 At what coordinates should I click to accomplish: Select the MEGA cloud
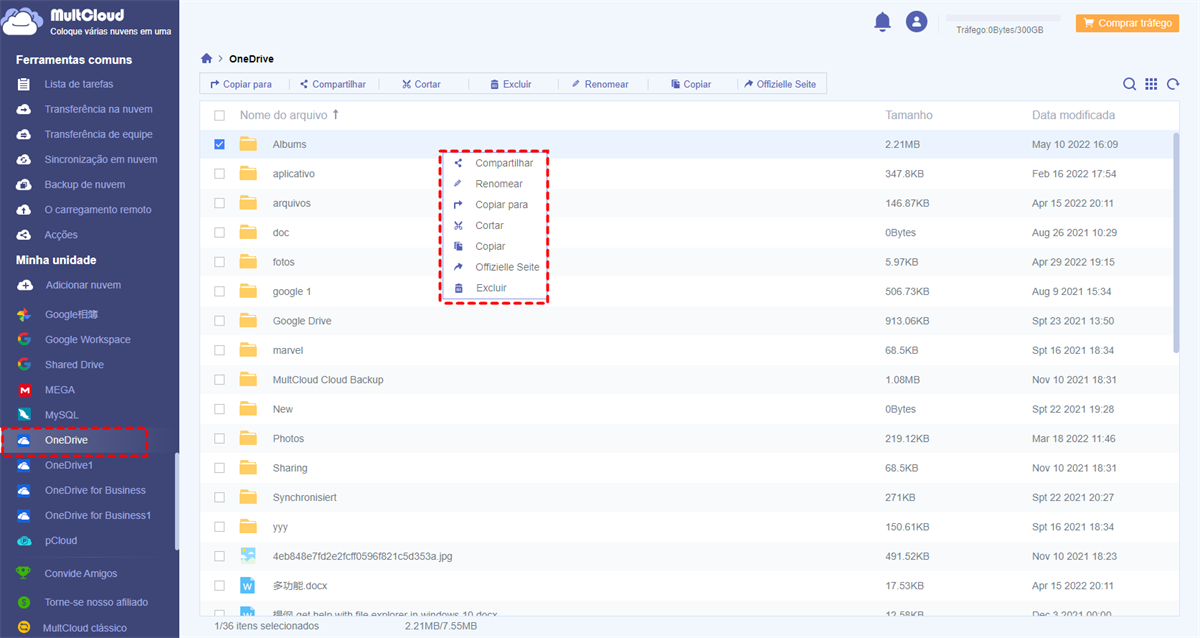pyautogui.click(x=60, y=389)
